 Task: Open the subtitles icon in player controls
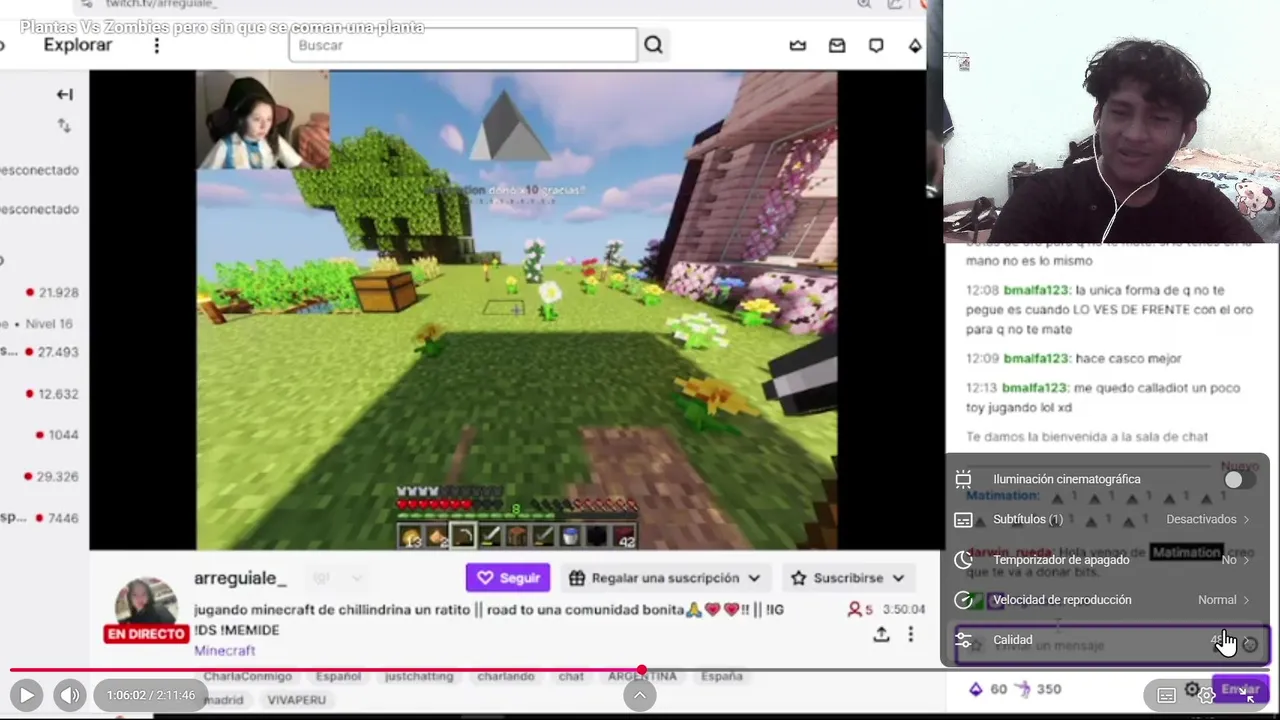click(1166, 695)
